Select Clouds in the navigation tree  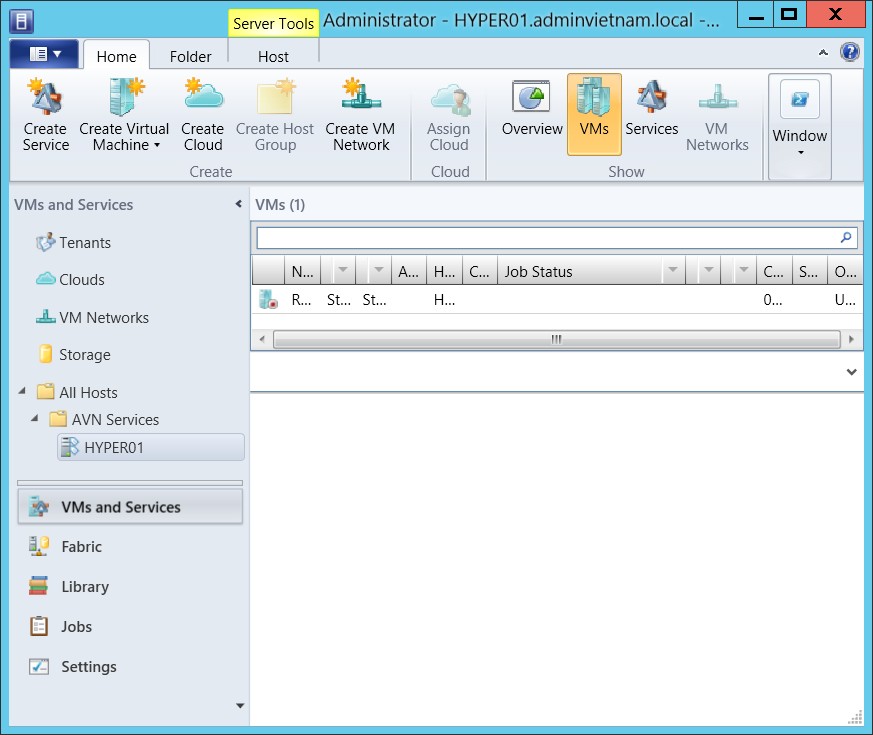click(70, 280)
